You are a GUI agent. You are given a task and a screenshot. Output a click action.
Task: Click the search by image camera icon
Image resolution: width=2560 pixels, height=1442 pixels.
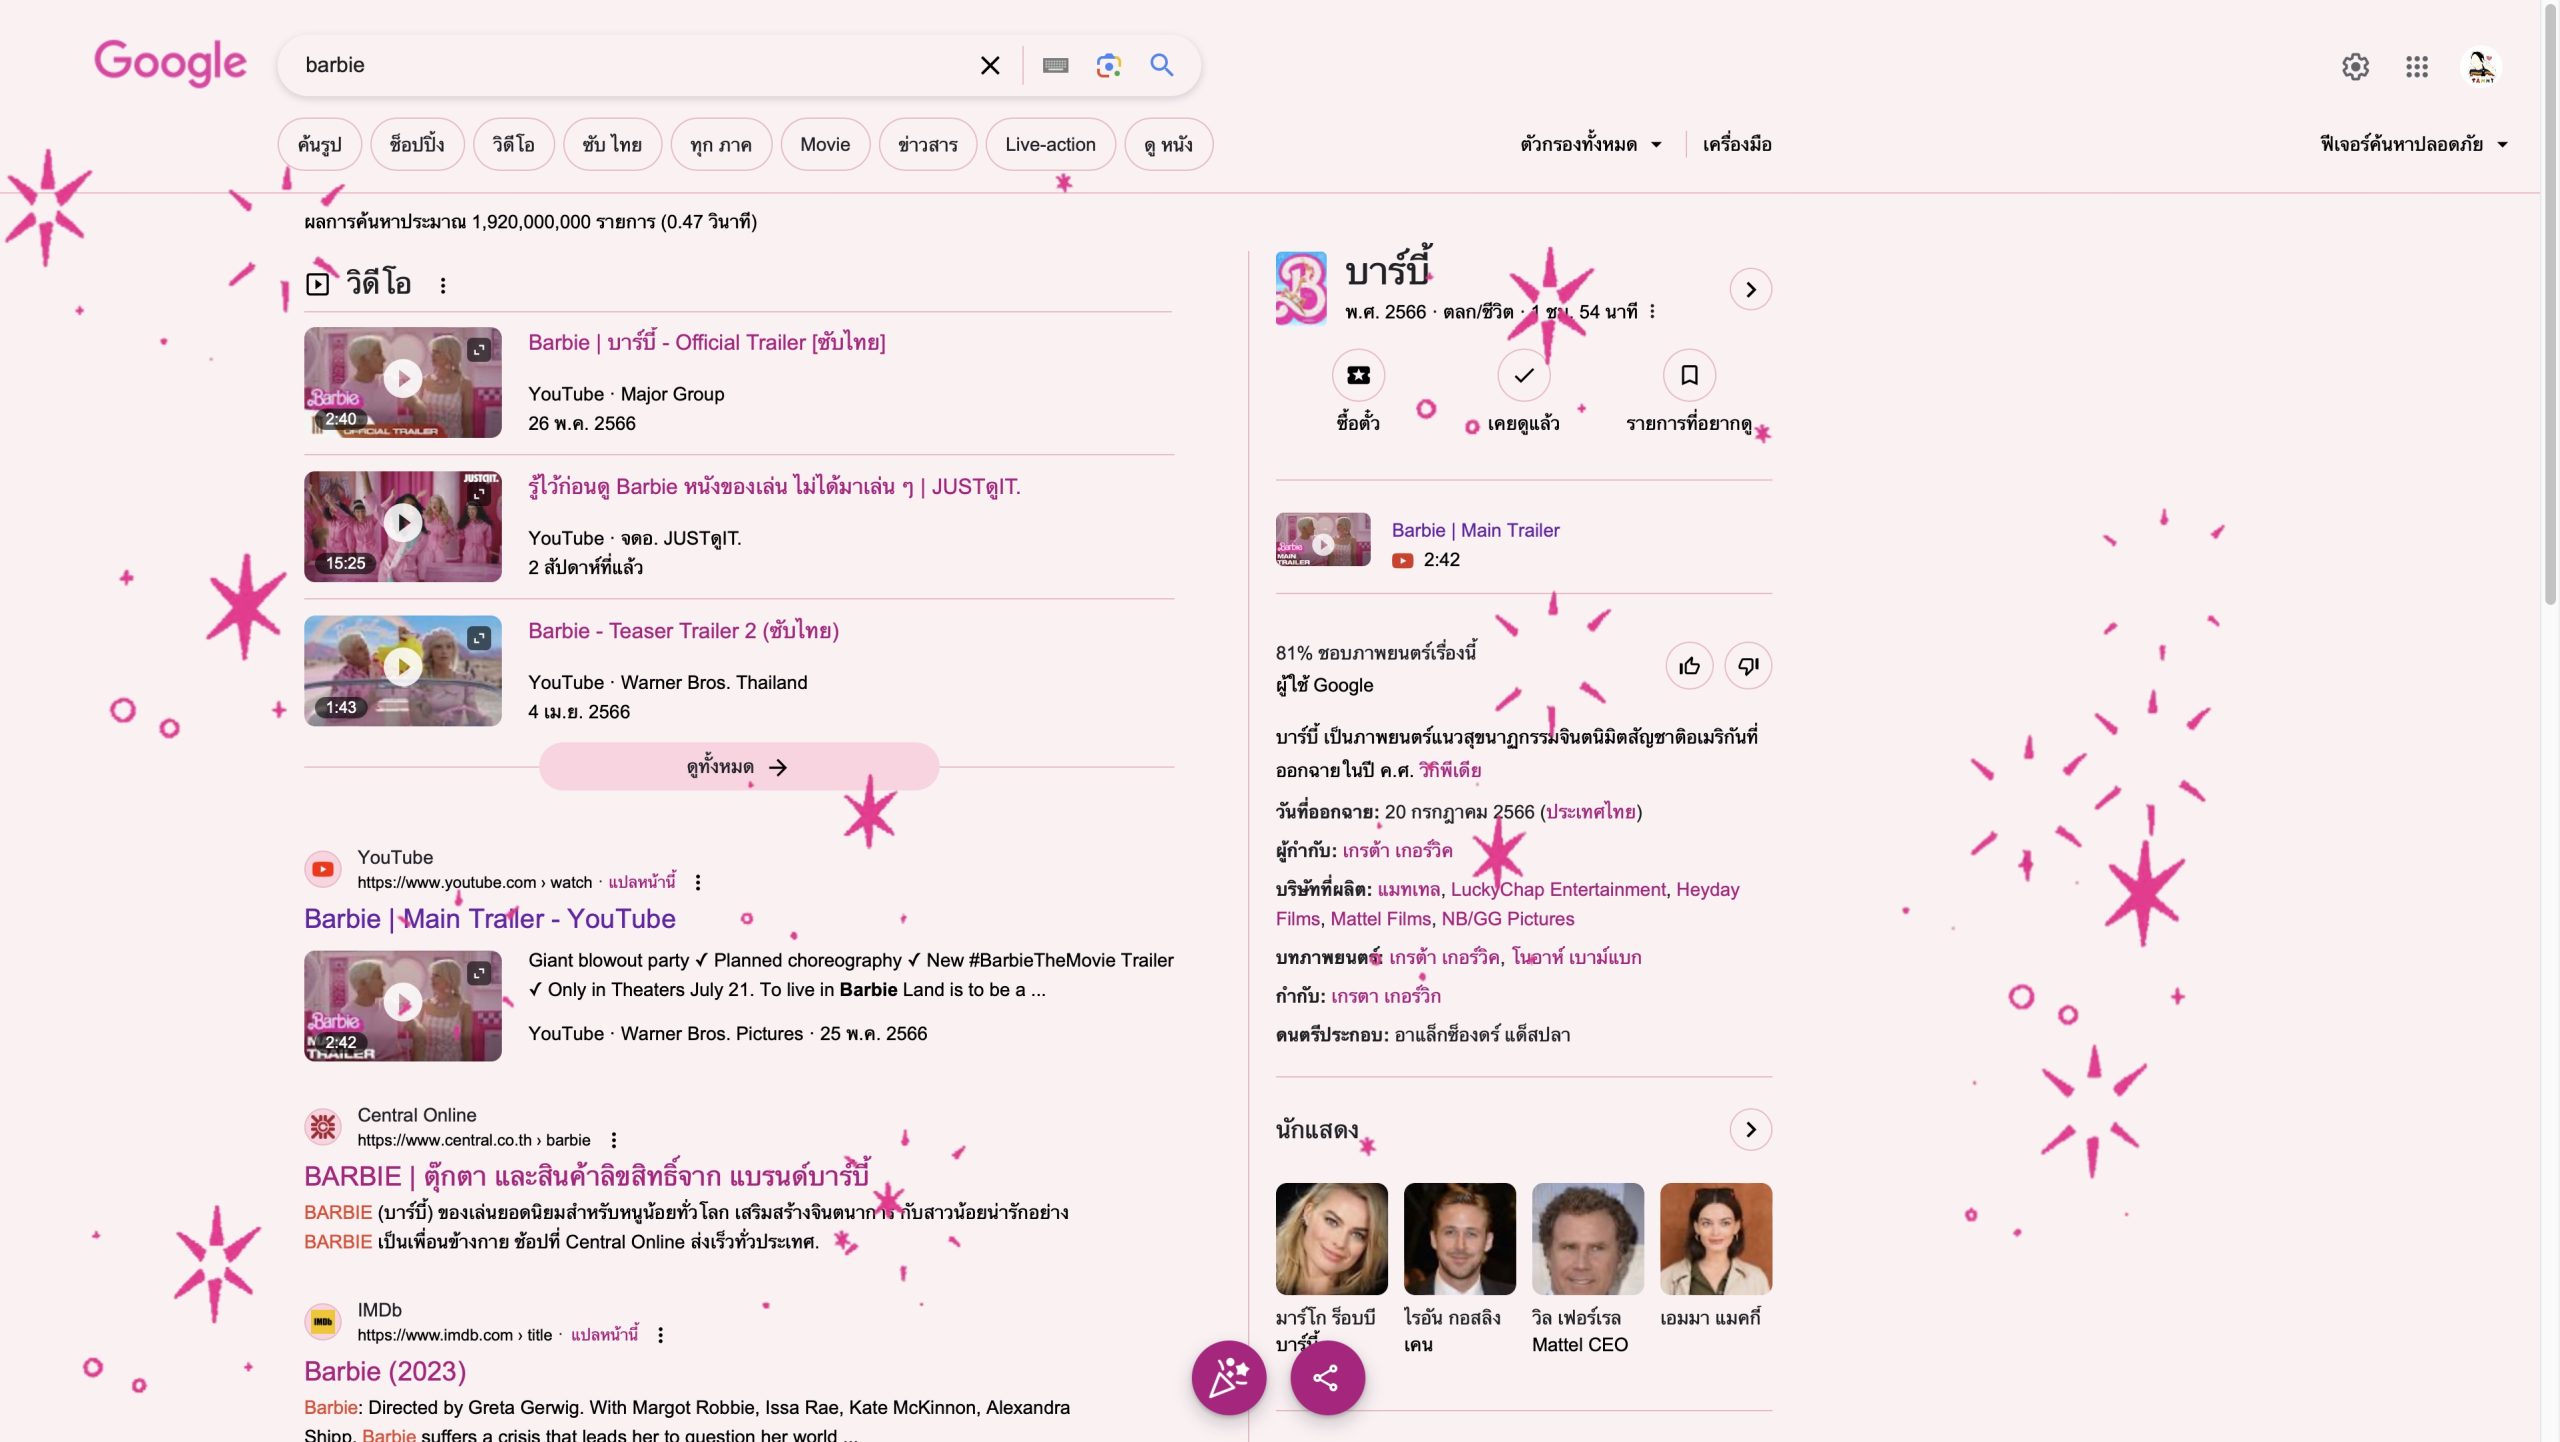[1108, 66]
